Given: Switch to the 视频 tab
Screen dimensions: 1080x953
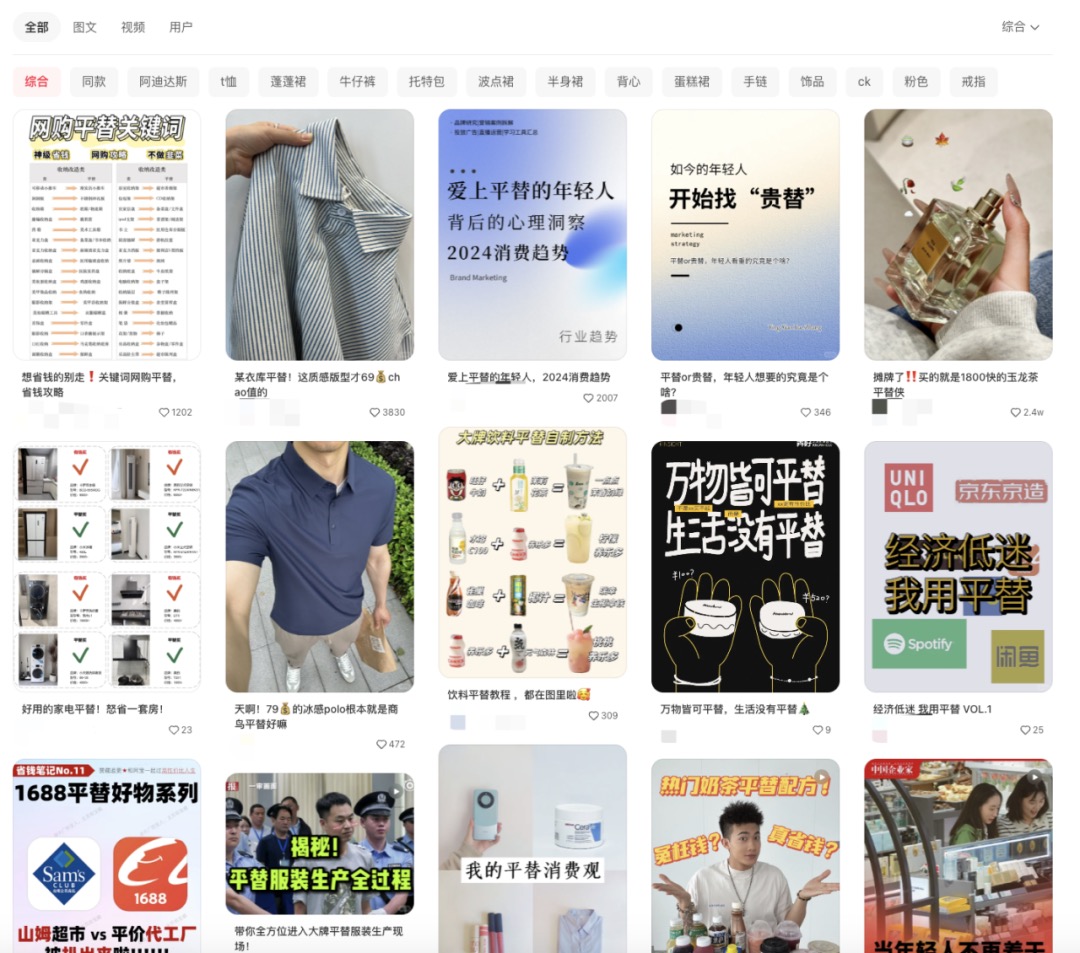Looking at the screenshot, I should pyautogui.click(x=133, y=27).
